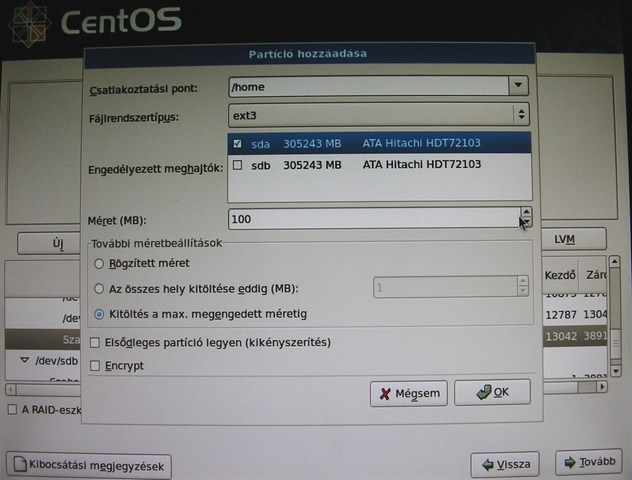Enable the Encrypt checkbox
Image resolution: width=632 pixels, height=480 pixels.
tap(96, 366)
